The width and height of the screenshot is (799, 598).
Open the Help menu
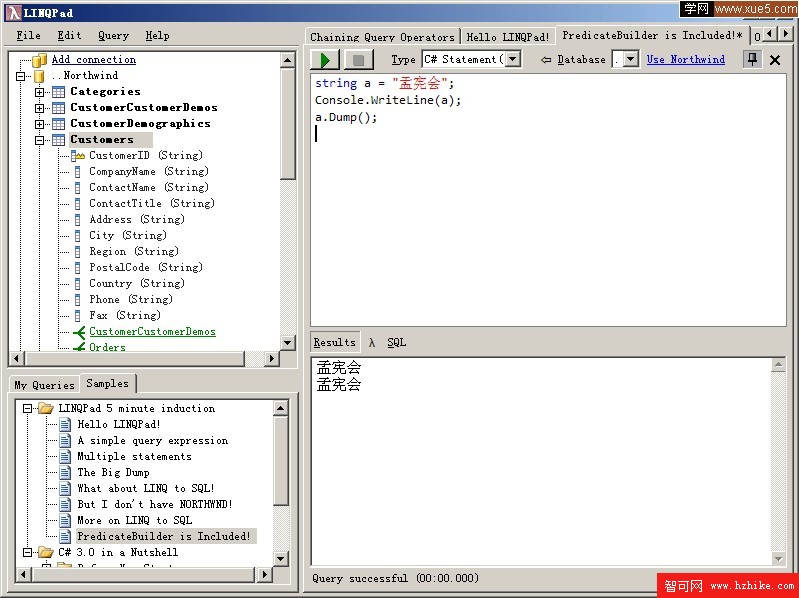pos(157,36)
